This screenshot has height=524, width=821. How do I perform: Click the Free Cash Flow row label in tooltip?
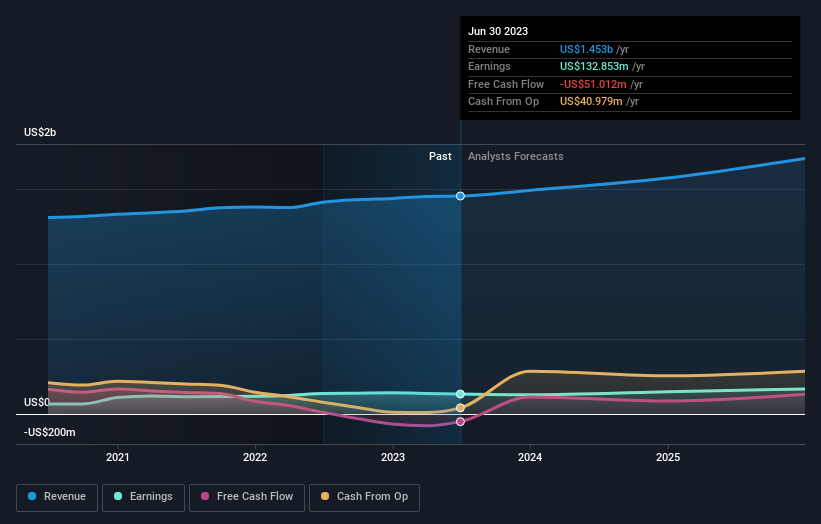tap(506, 84)
